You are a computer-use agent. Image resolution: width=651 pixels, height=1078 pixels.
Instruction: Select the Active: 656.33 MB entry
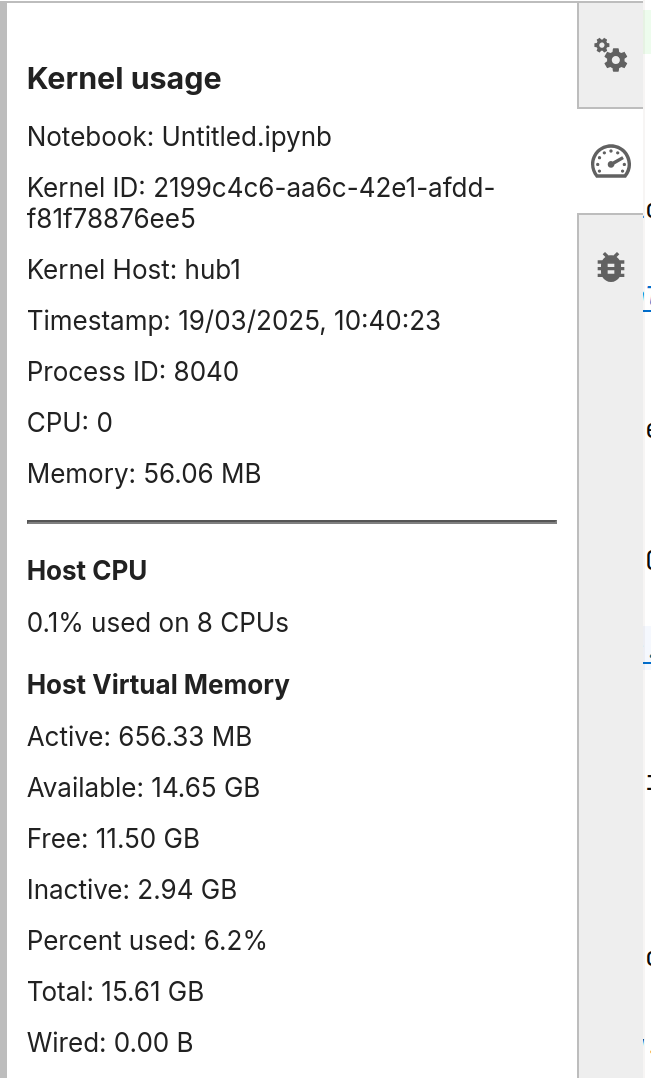[x=140, y=736]
